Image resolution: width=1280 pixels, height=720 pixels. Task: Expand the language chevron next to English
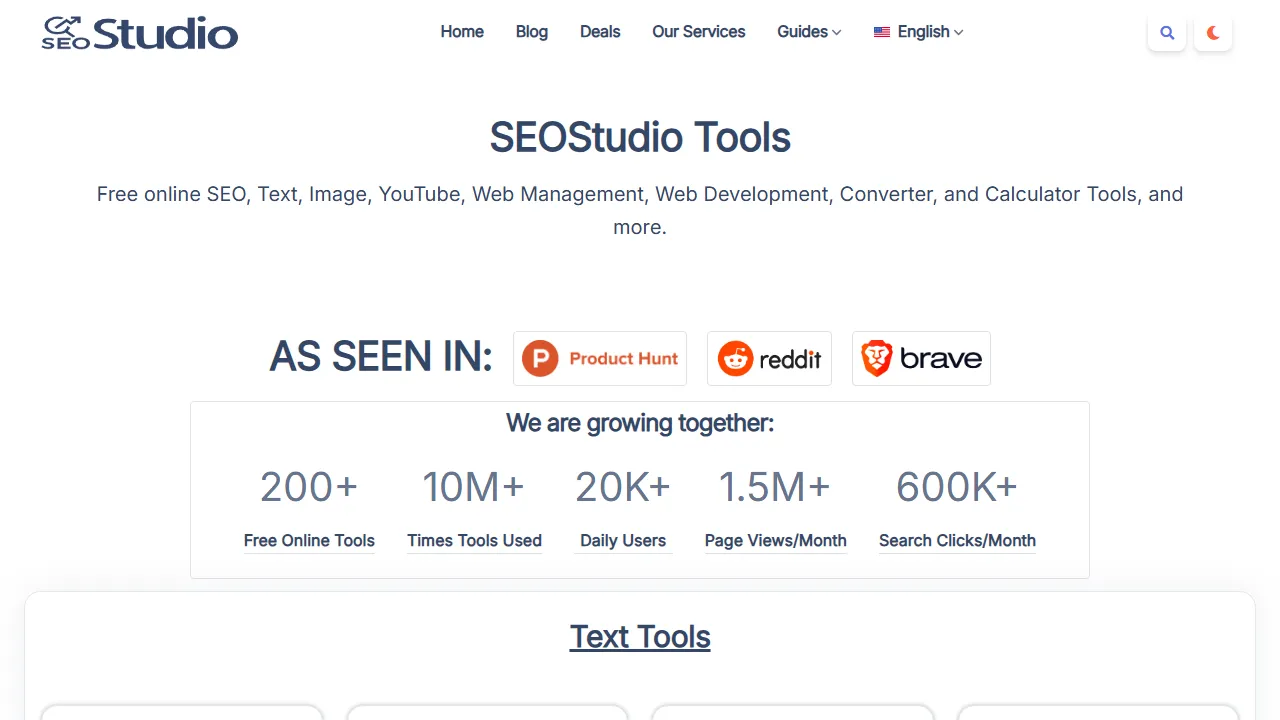(958, 32)
